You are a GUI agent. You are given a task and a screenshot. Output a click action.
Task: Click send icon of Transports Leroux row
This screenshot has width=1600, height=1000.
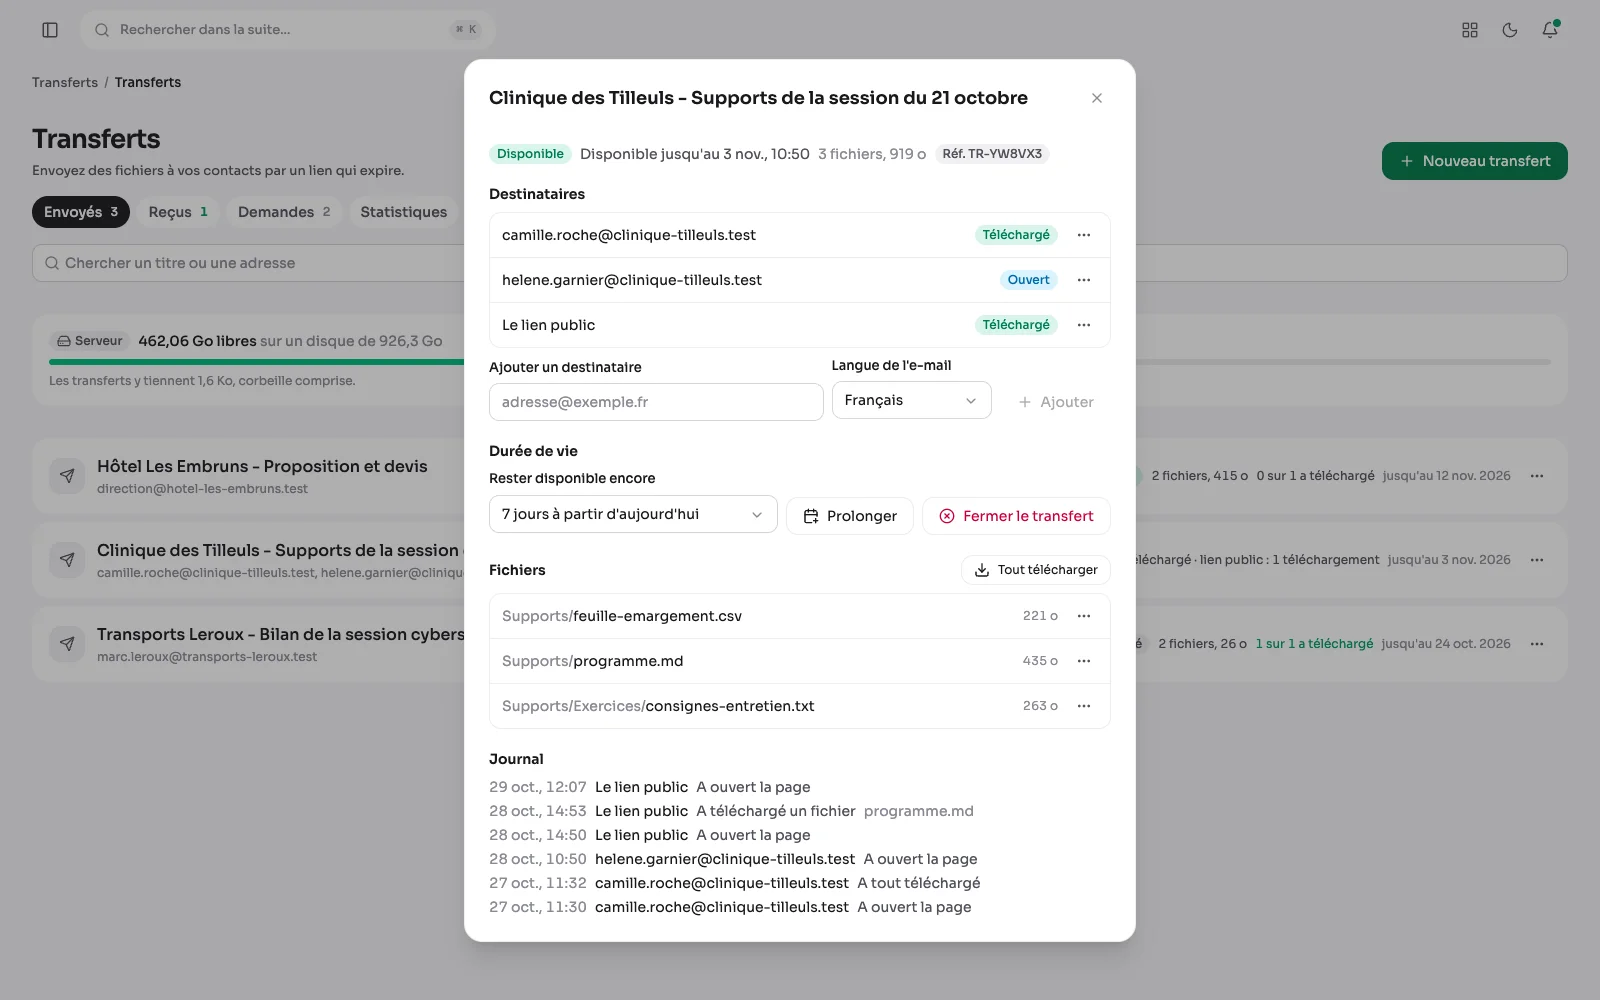[x=67, y=644]
